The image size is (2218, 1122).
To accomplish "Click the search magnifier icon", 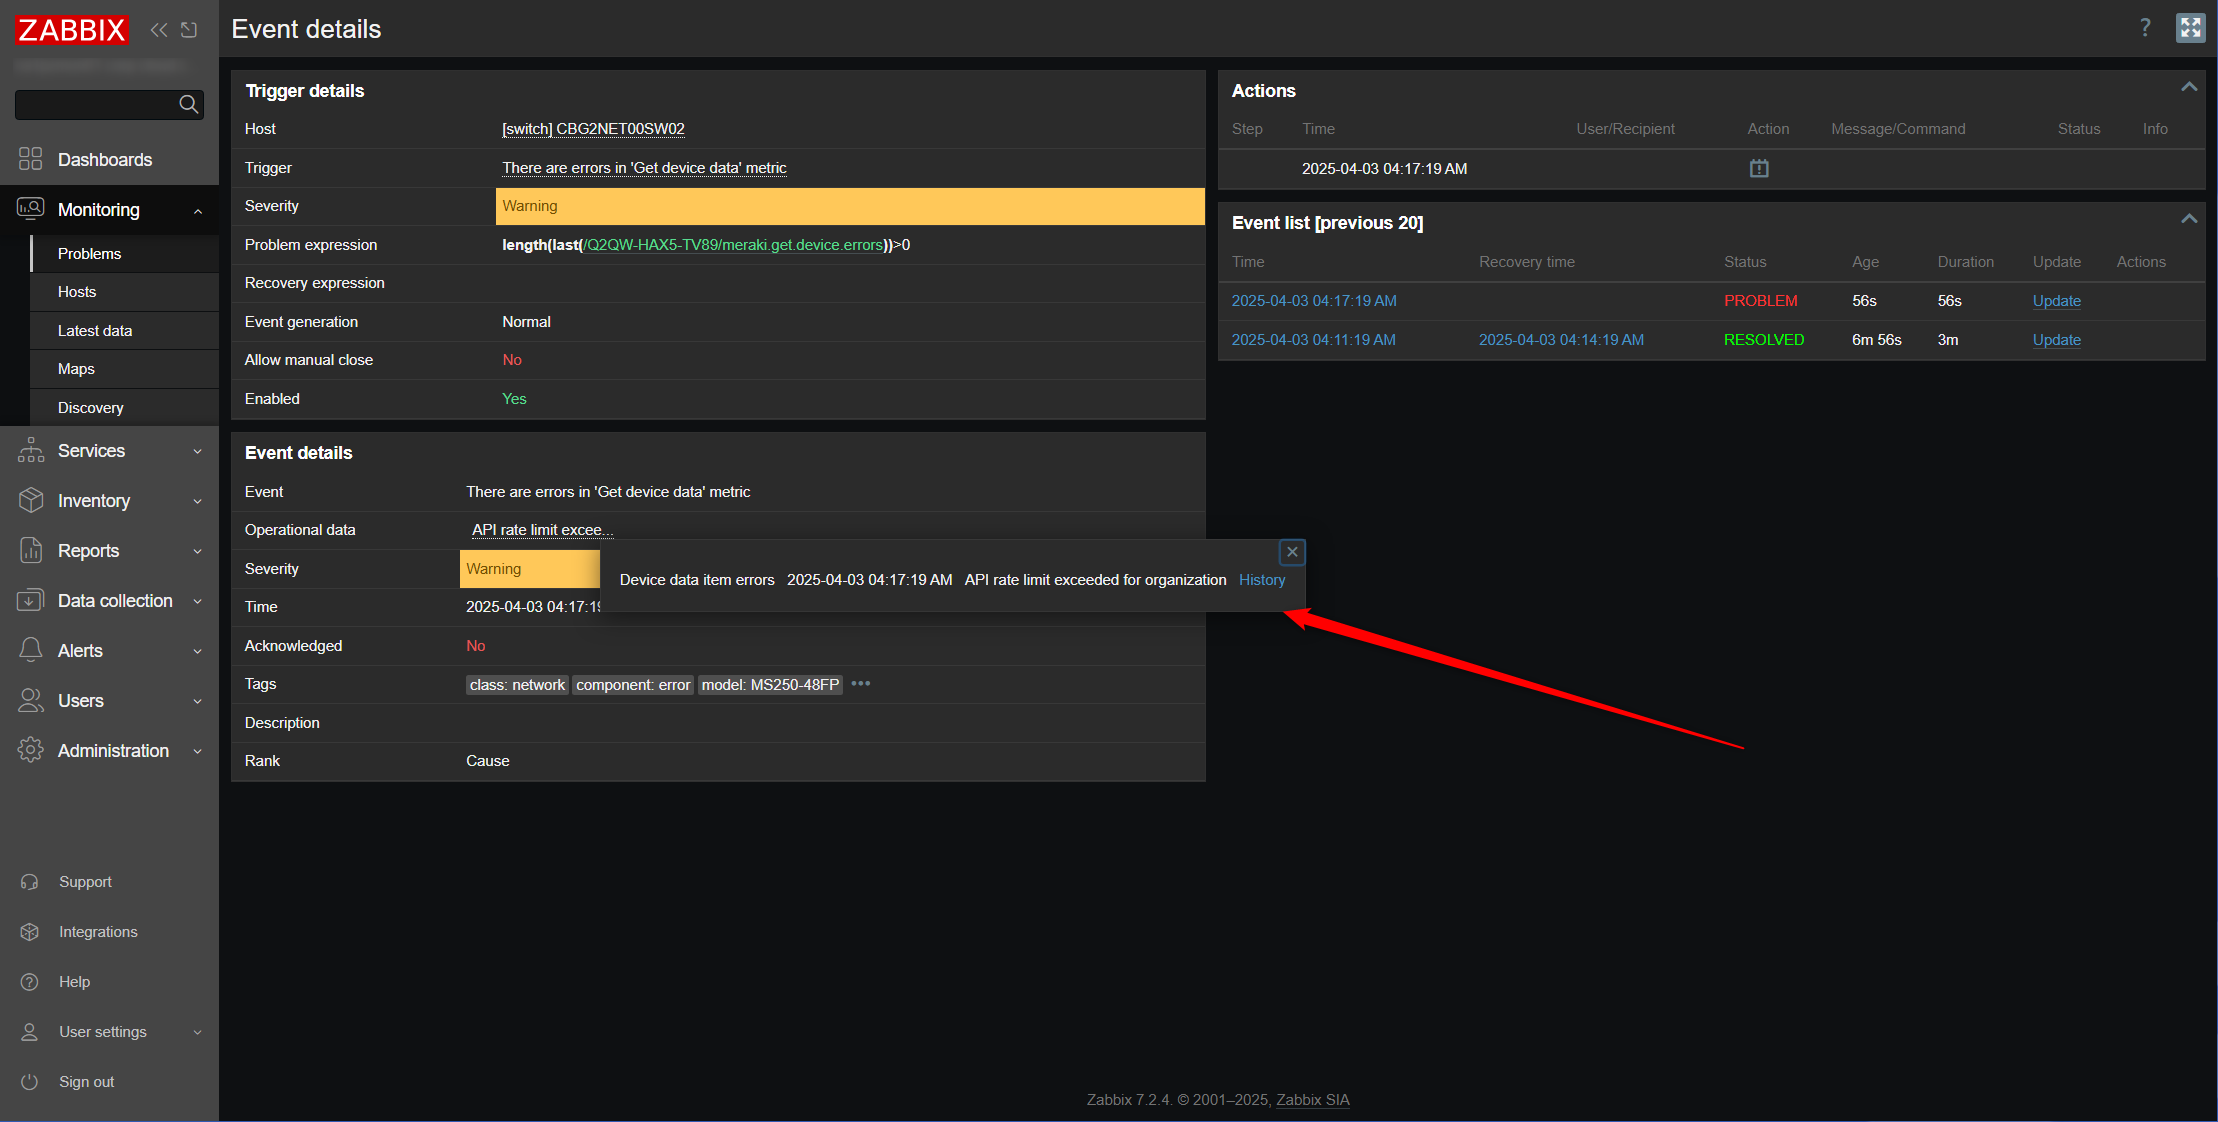I will (x=188, y=104).
